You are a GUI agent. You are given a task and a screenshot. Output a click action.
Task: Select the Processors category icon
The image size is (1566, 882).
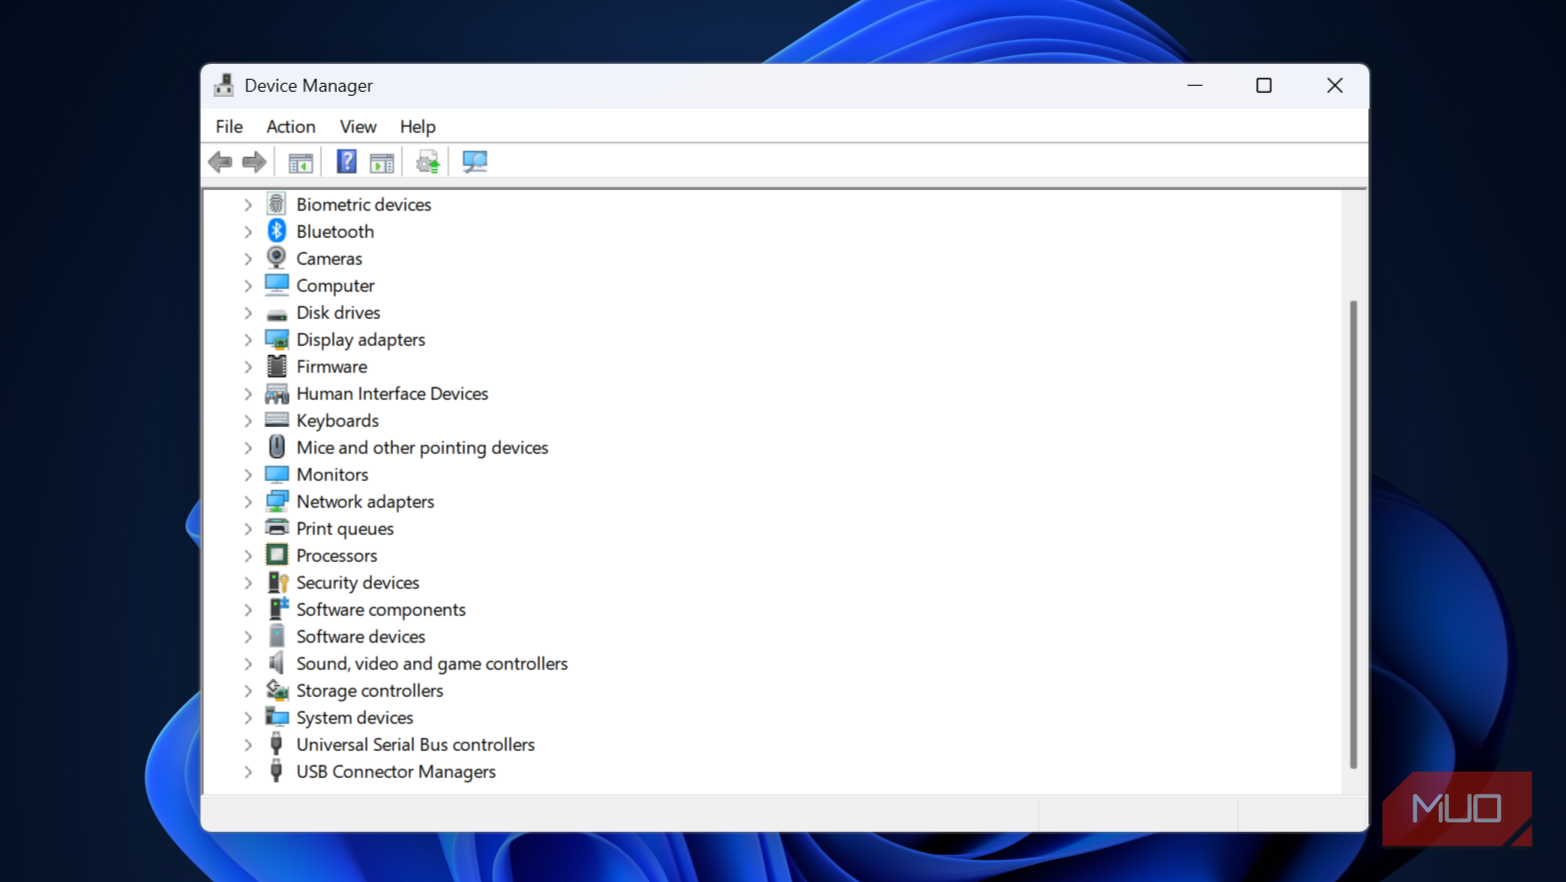277,555
